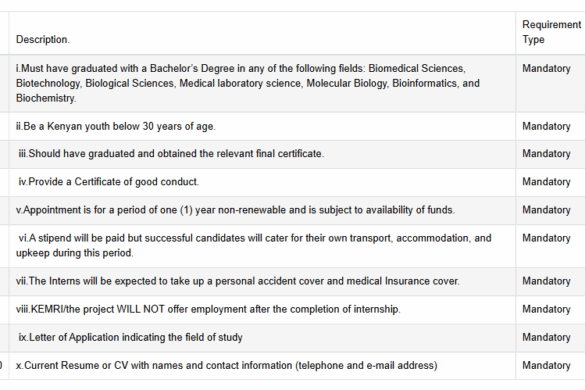Click the Requirement Type column header
Image resolution: width=585 pixels, height=390 pixels.
coord(551,32)
